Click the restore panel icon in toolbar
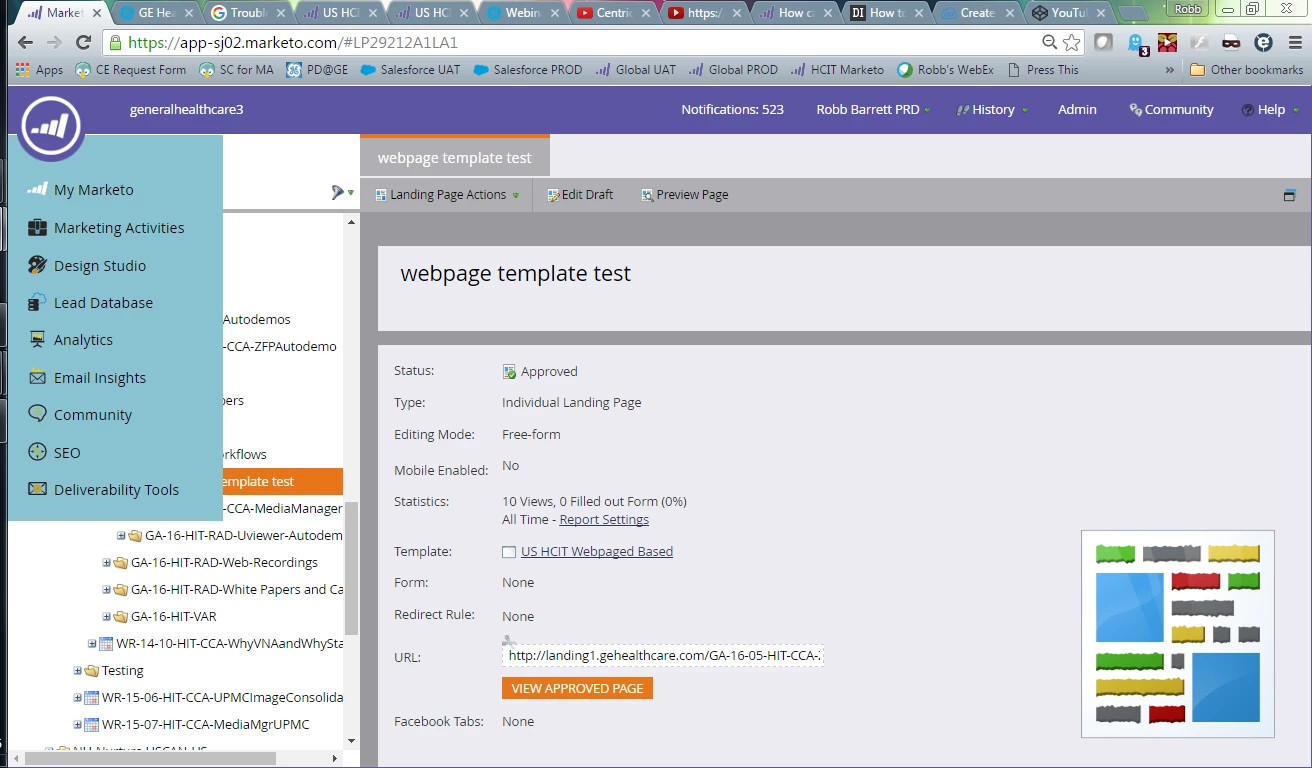This screenshot has height=768, width=1312. click(1290, 195)
